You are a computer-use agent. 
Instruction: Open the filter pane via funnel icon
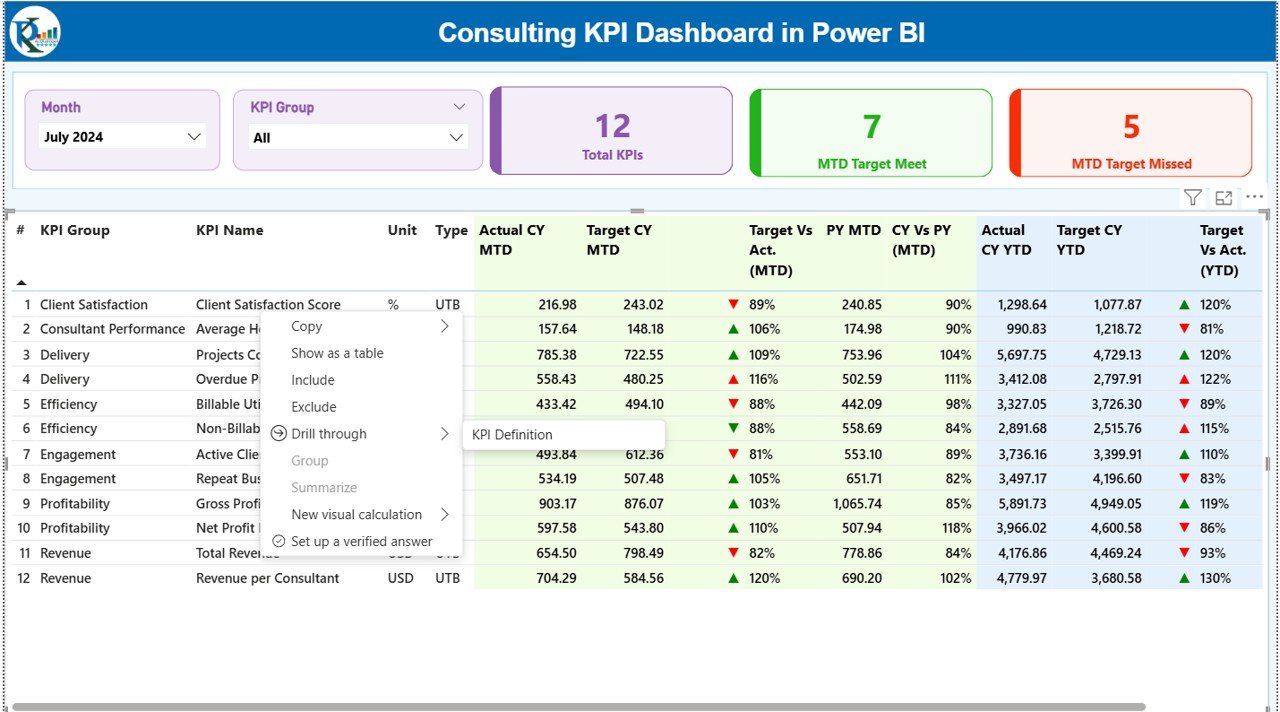point(1191,197)
